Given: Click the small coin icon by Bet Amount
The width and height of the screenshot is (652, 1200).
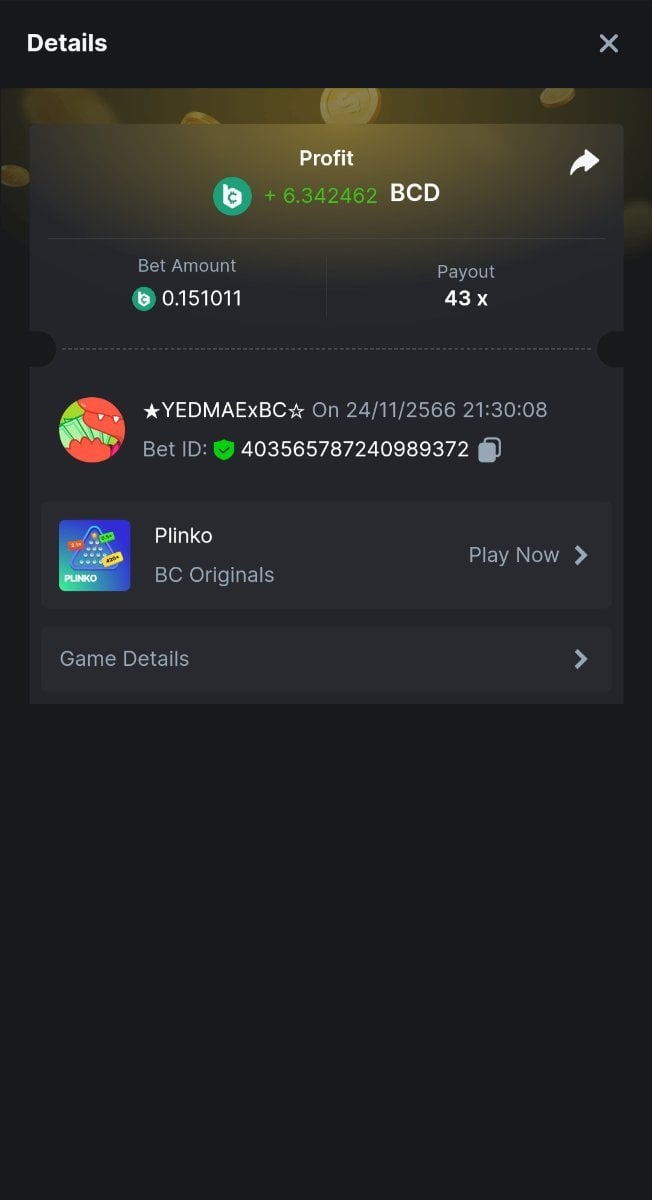Looking at the screenshot, I should tap(144, 298).
